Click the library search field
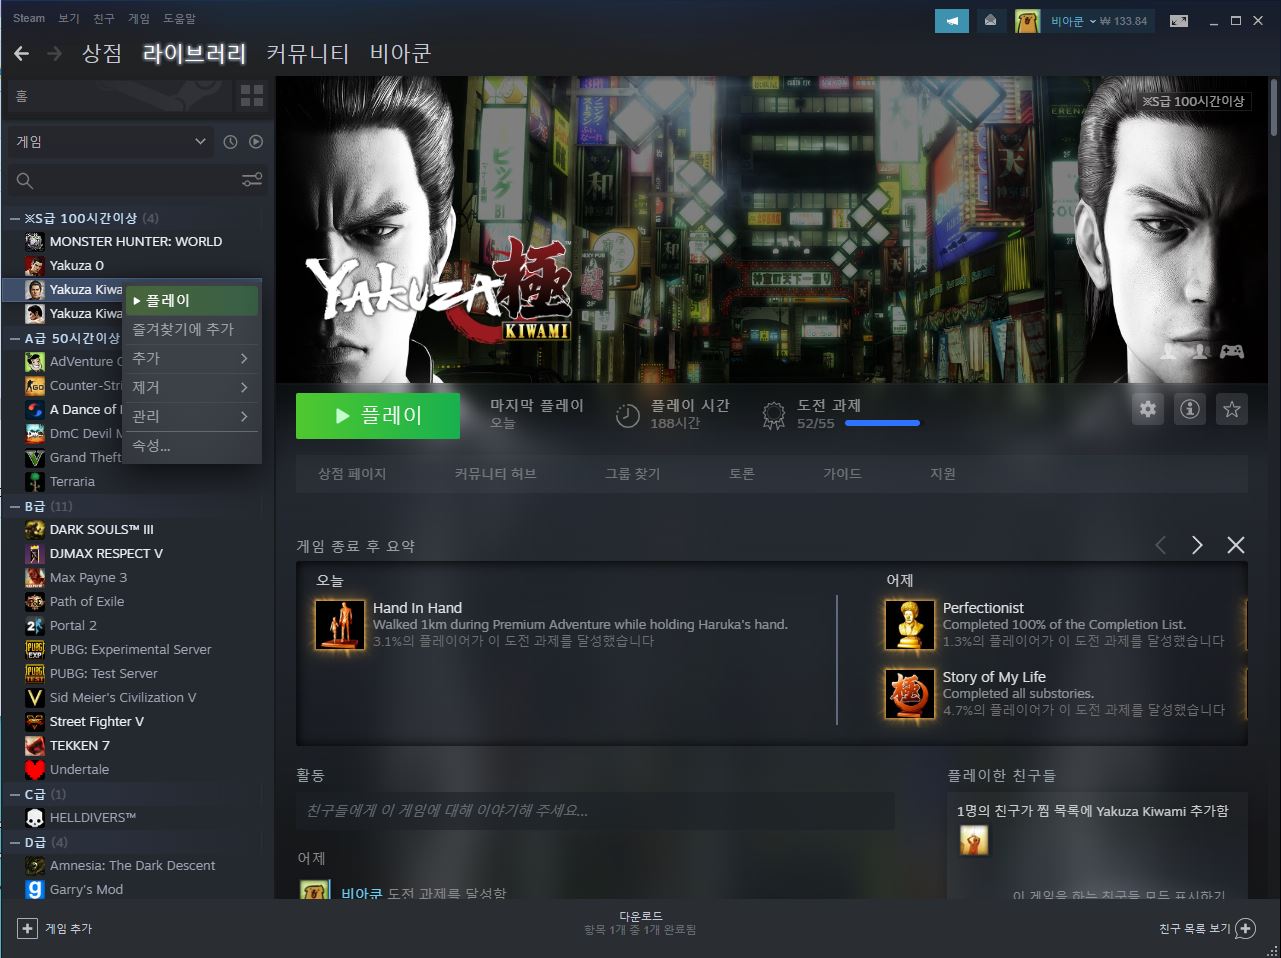 tap(122, 180)
